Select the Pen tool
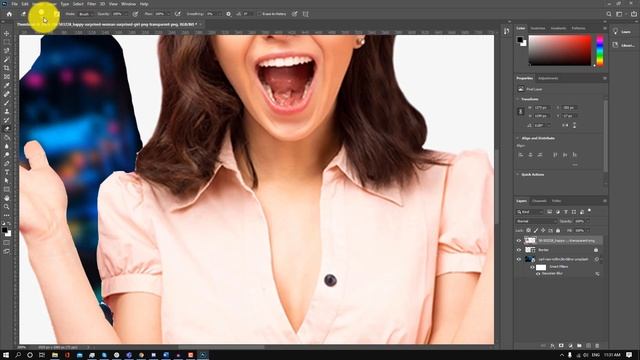This screenshot has width=640, height=360. (7, 163)
